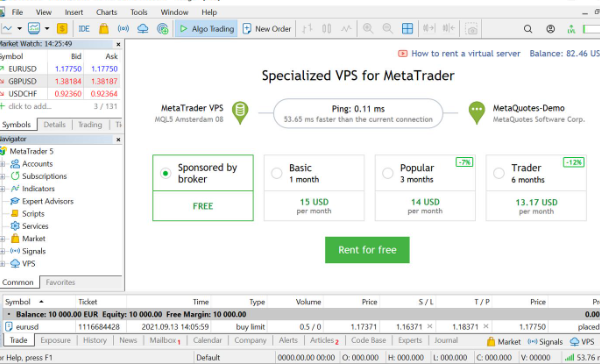Click the yellow dollar symbol icon
Screen dimensions: 600x364
tap(62, 28)
